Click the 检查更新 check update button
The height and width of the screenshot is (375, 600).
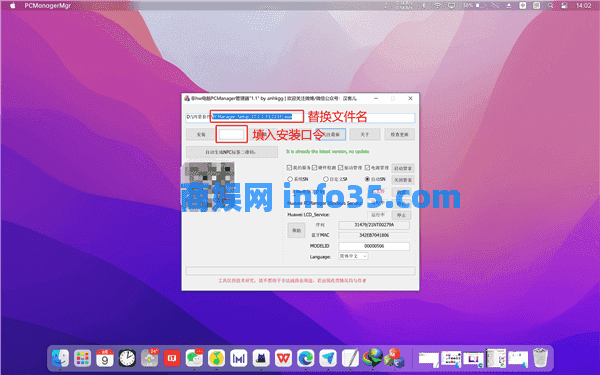coord(399,134)
